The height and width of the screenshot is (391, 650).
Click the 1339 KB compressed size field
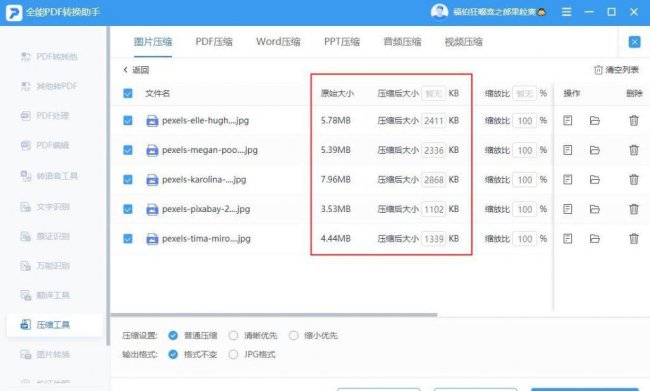point(434,238)
